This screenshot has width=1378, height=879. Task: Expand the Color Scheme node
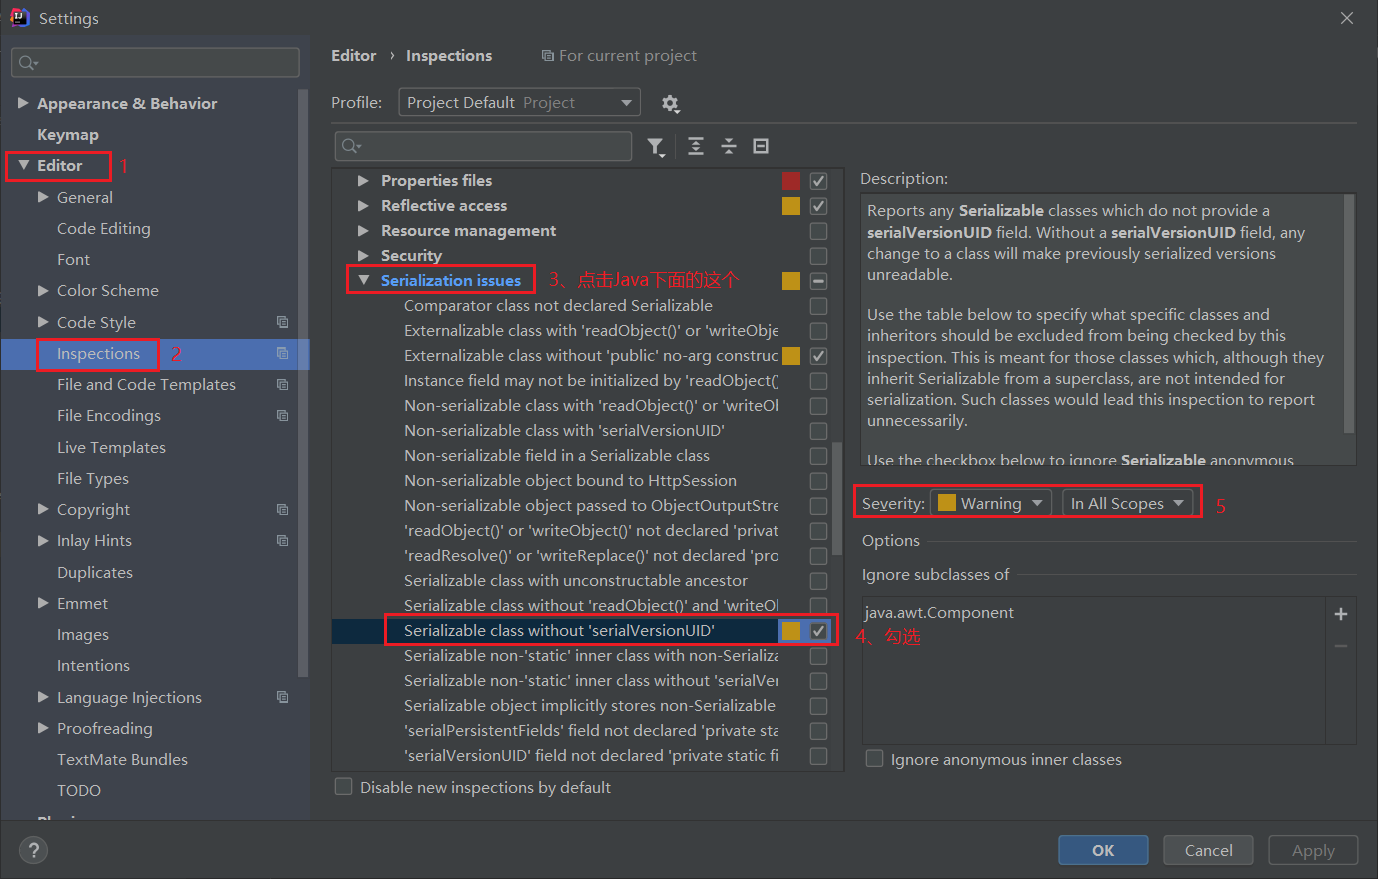(43, 290)
